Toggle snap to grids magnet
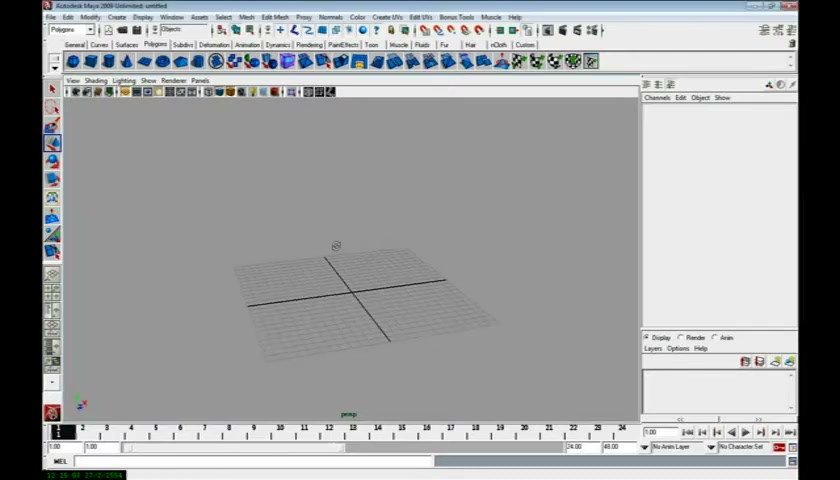The width and height of the screenshot is (840, 480). [425, 30]
